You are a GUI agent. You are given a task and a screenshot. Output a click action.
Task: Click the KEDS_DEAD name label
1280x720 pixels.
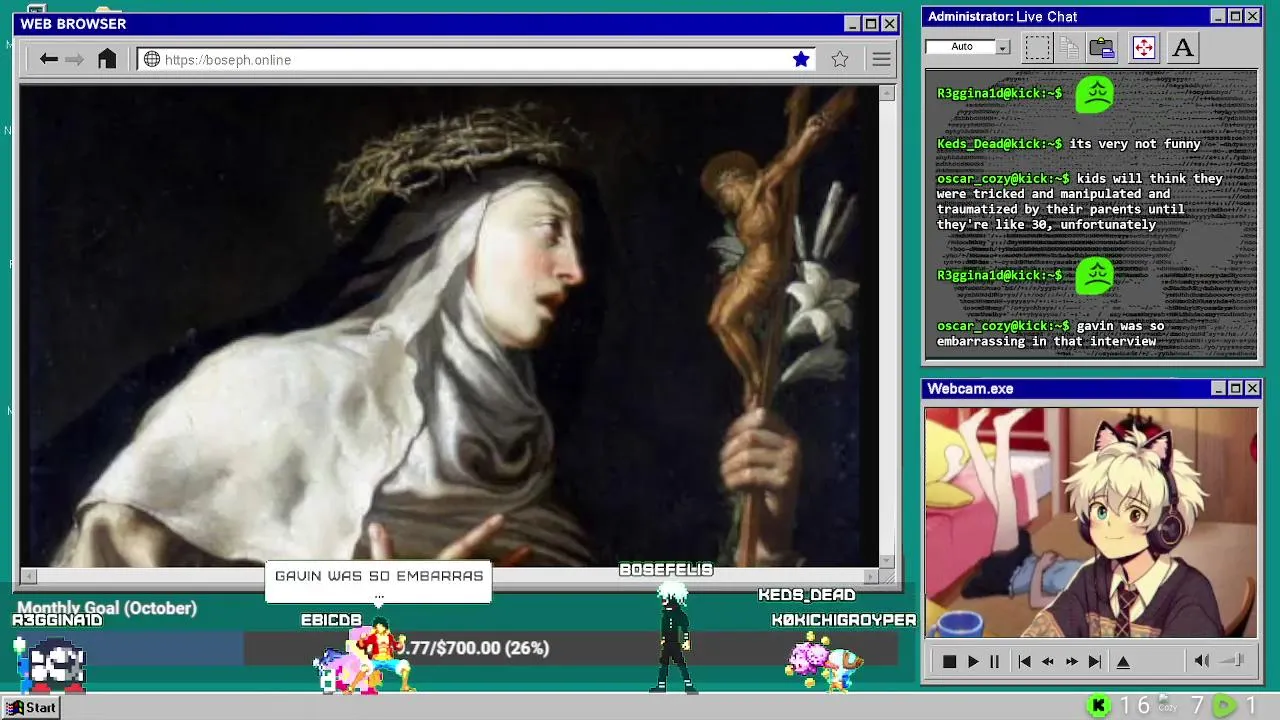(806, 595)
